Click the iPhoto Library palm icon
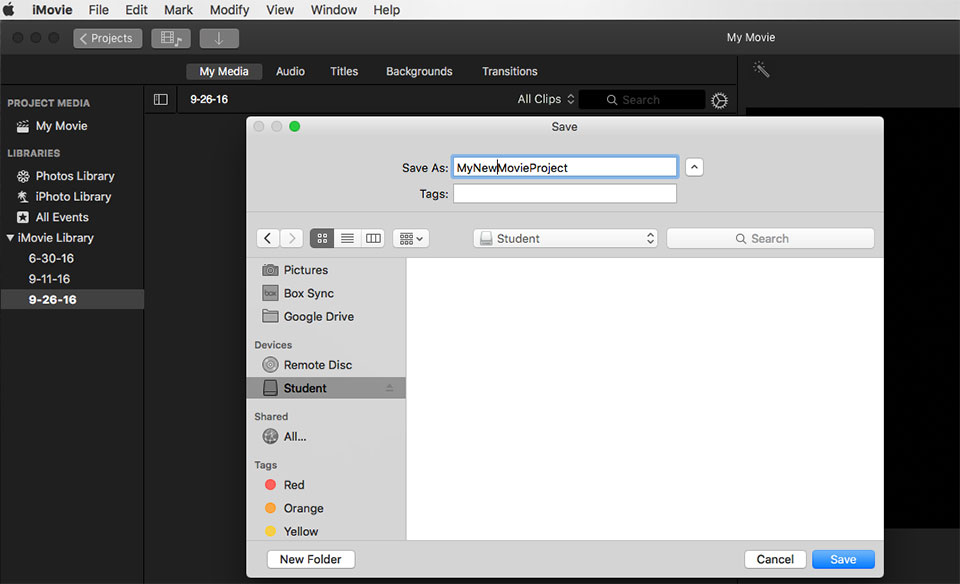Screen dimensions: 960x584 (23, 197)
